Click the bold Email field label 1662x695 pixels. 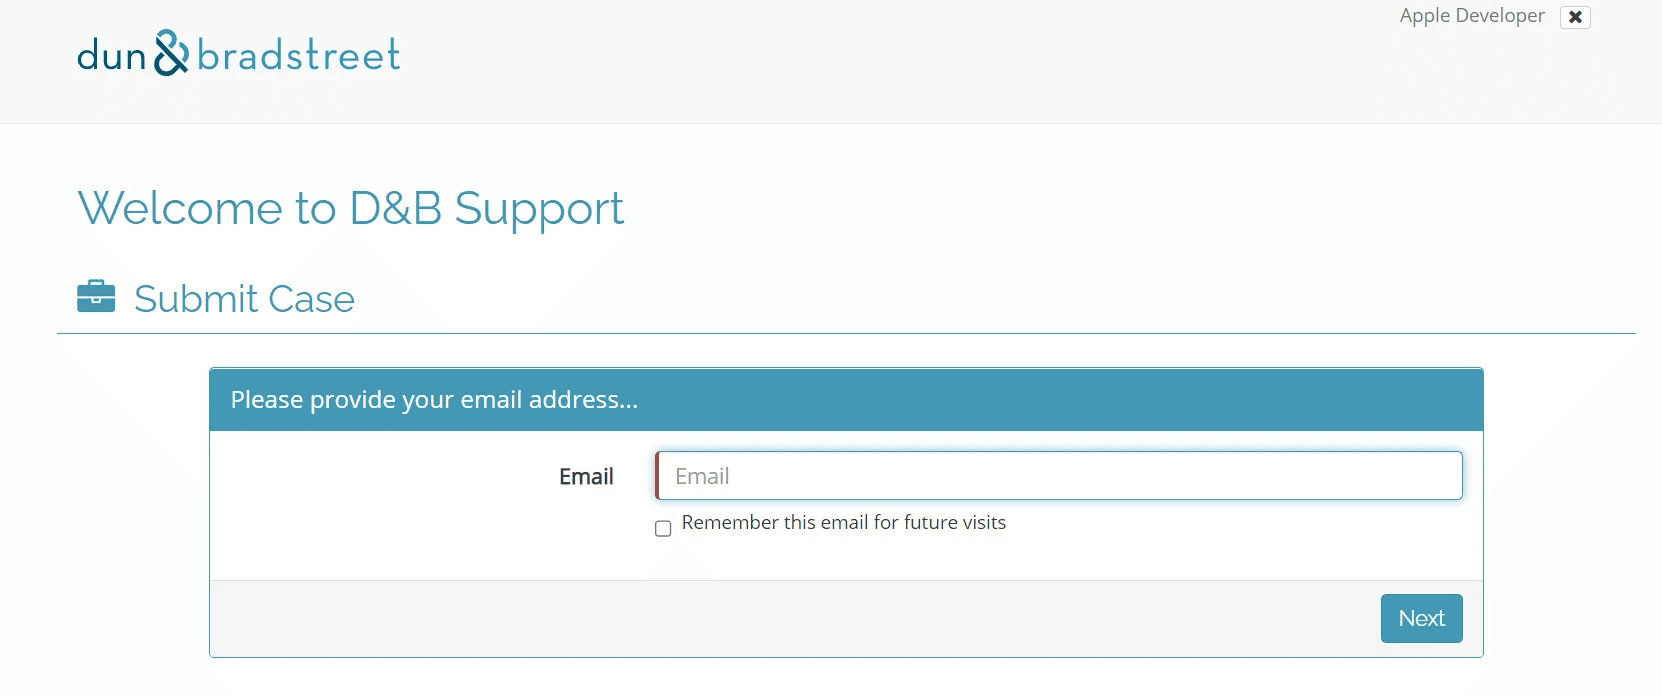(x=586, y=477)
